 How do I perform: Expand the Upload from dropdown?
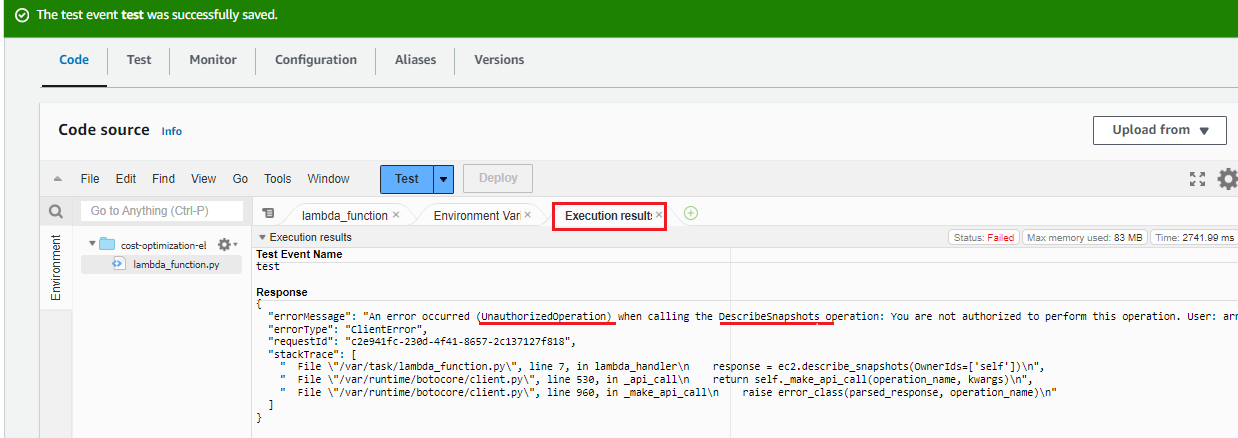click(1160, 130)
